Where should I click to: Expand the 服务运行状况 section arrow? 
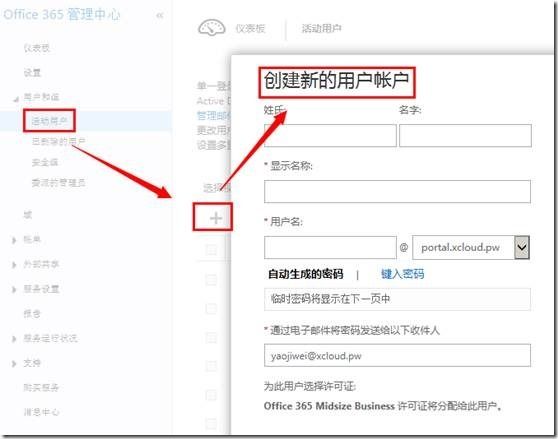point(14,338)
